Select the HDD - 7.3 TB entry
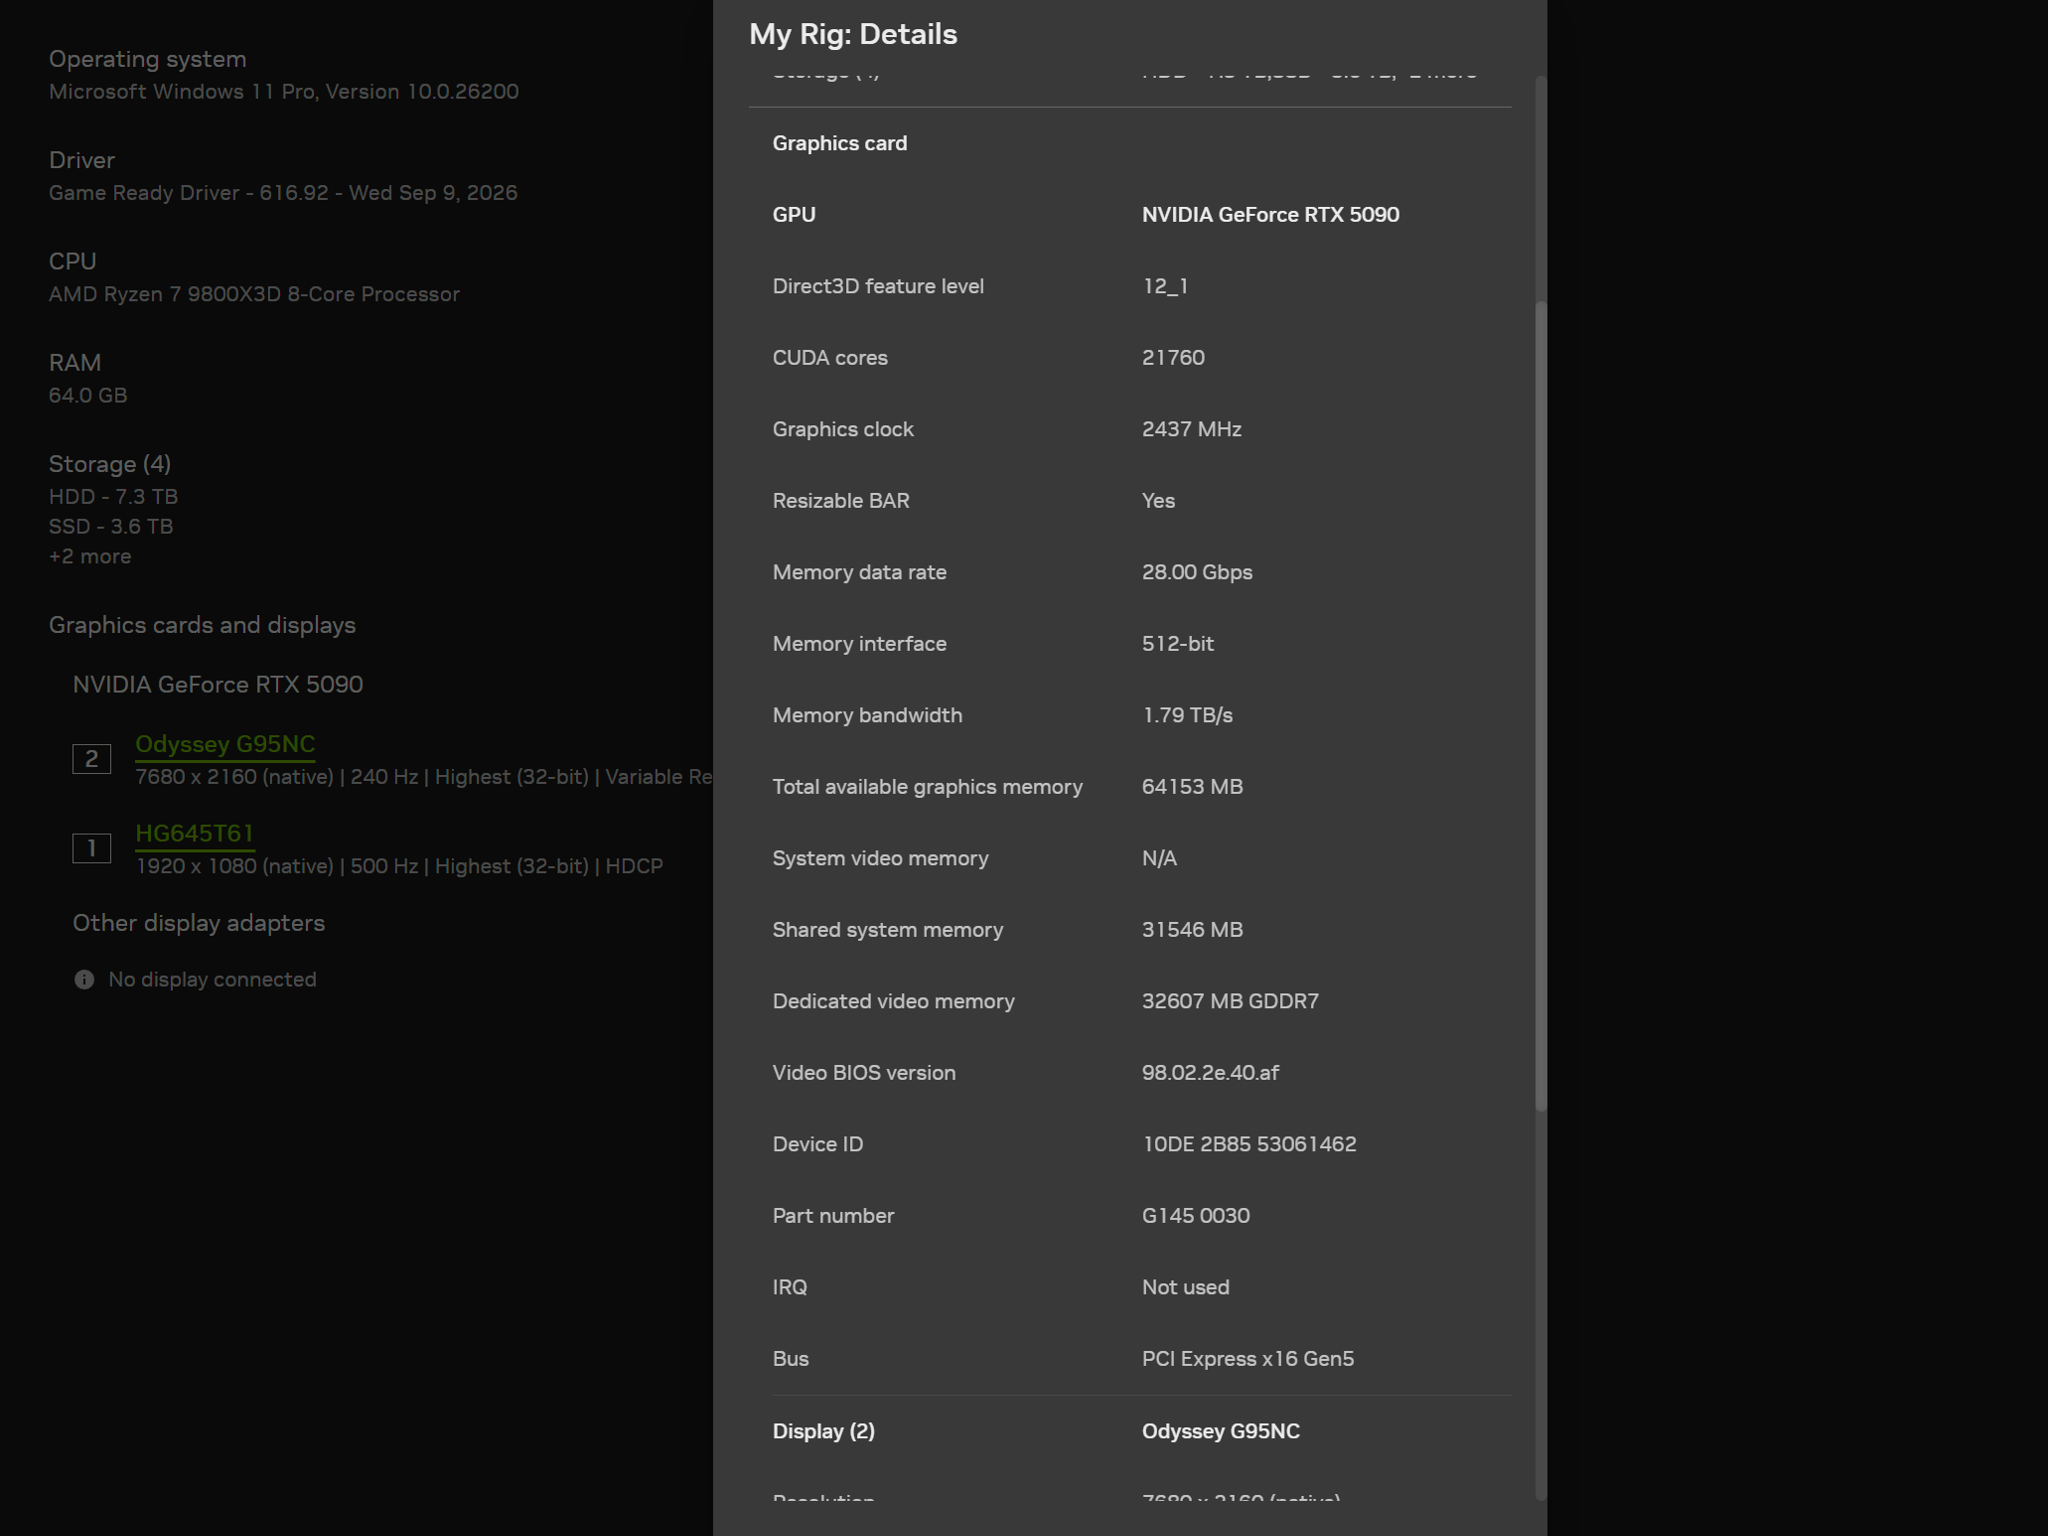 [113, 497]
